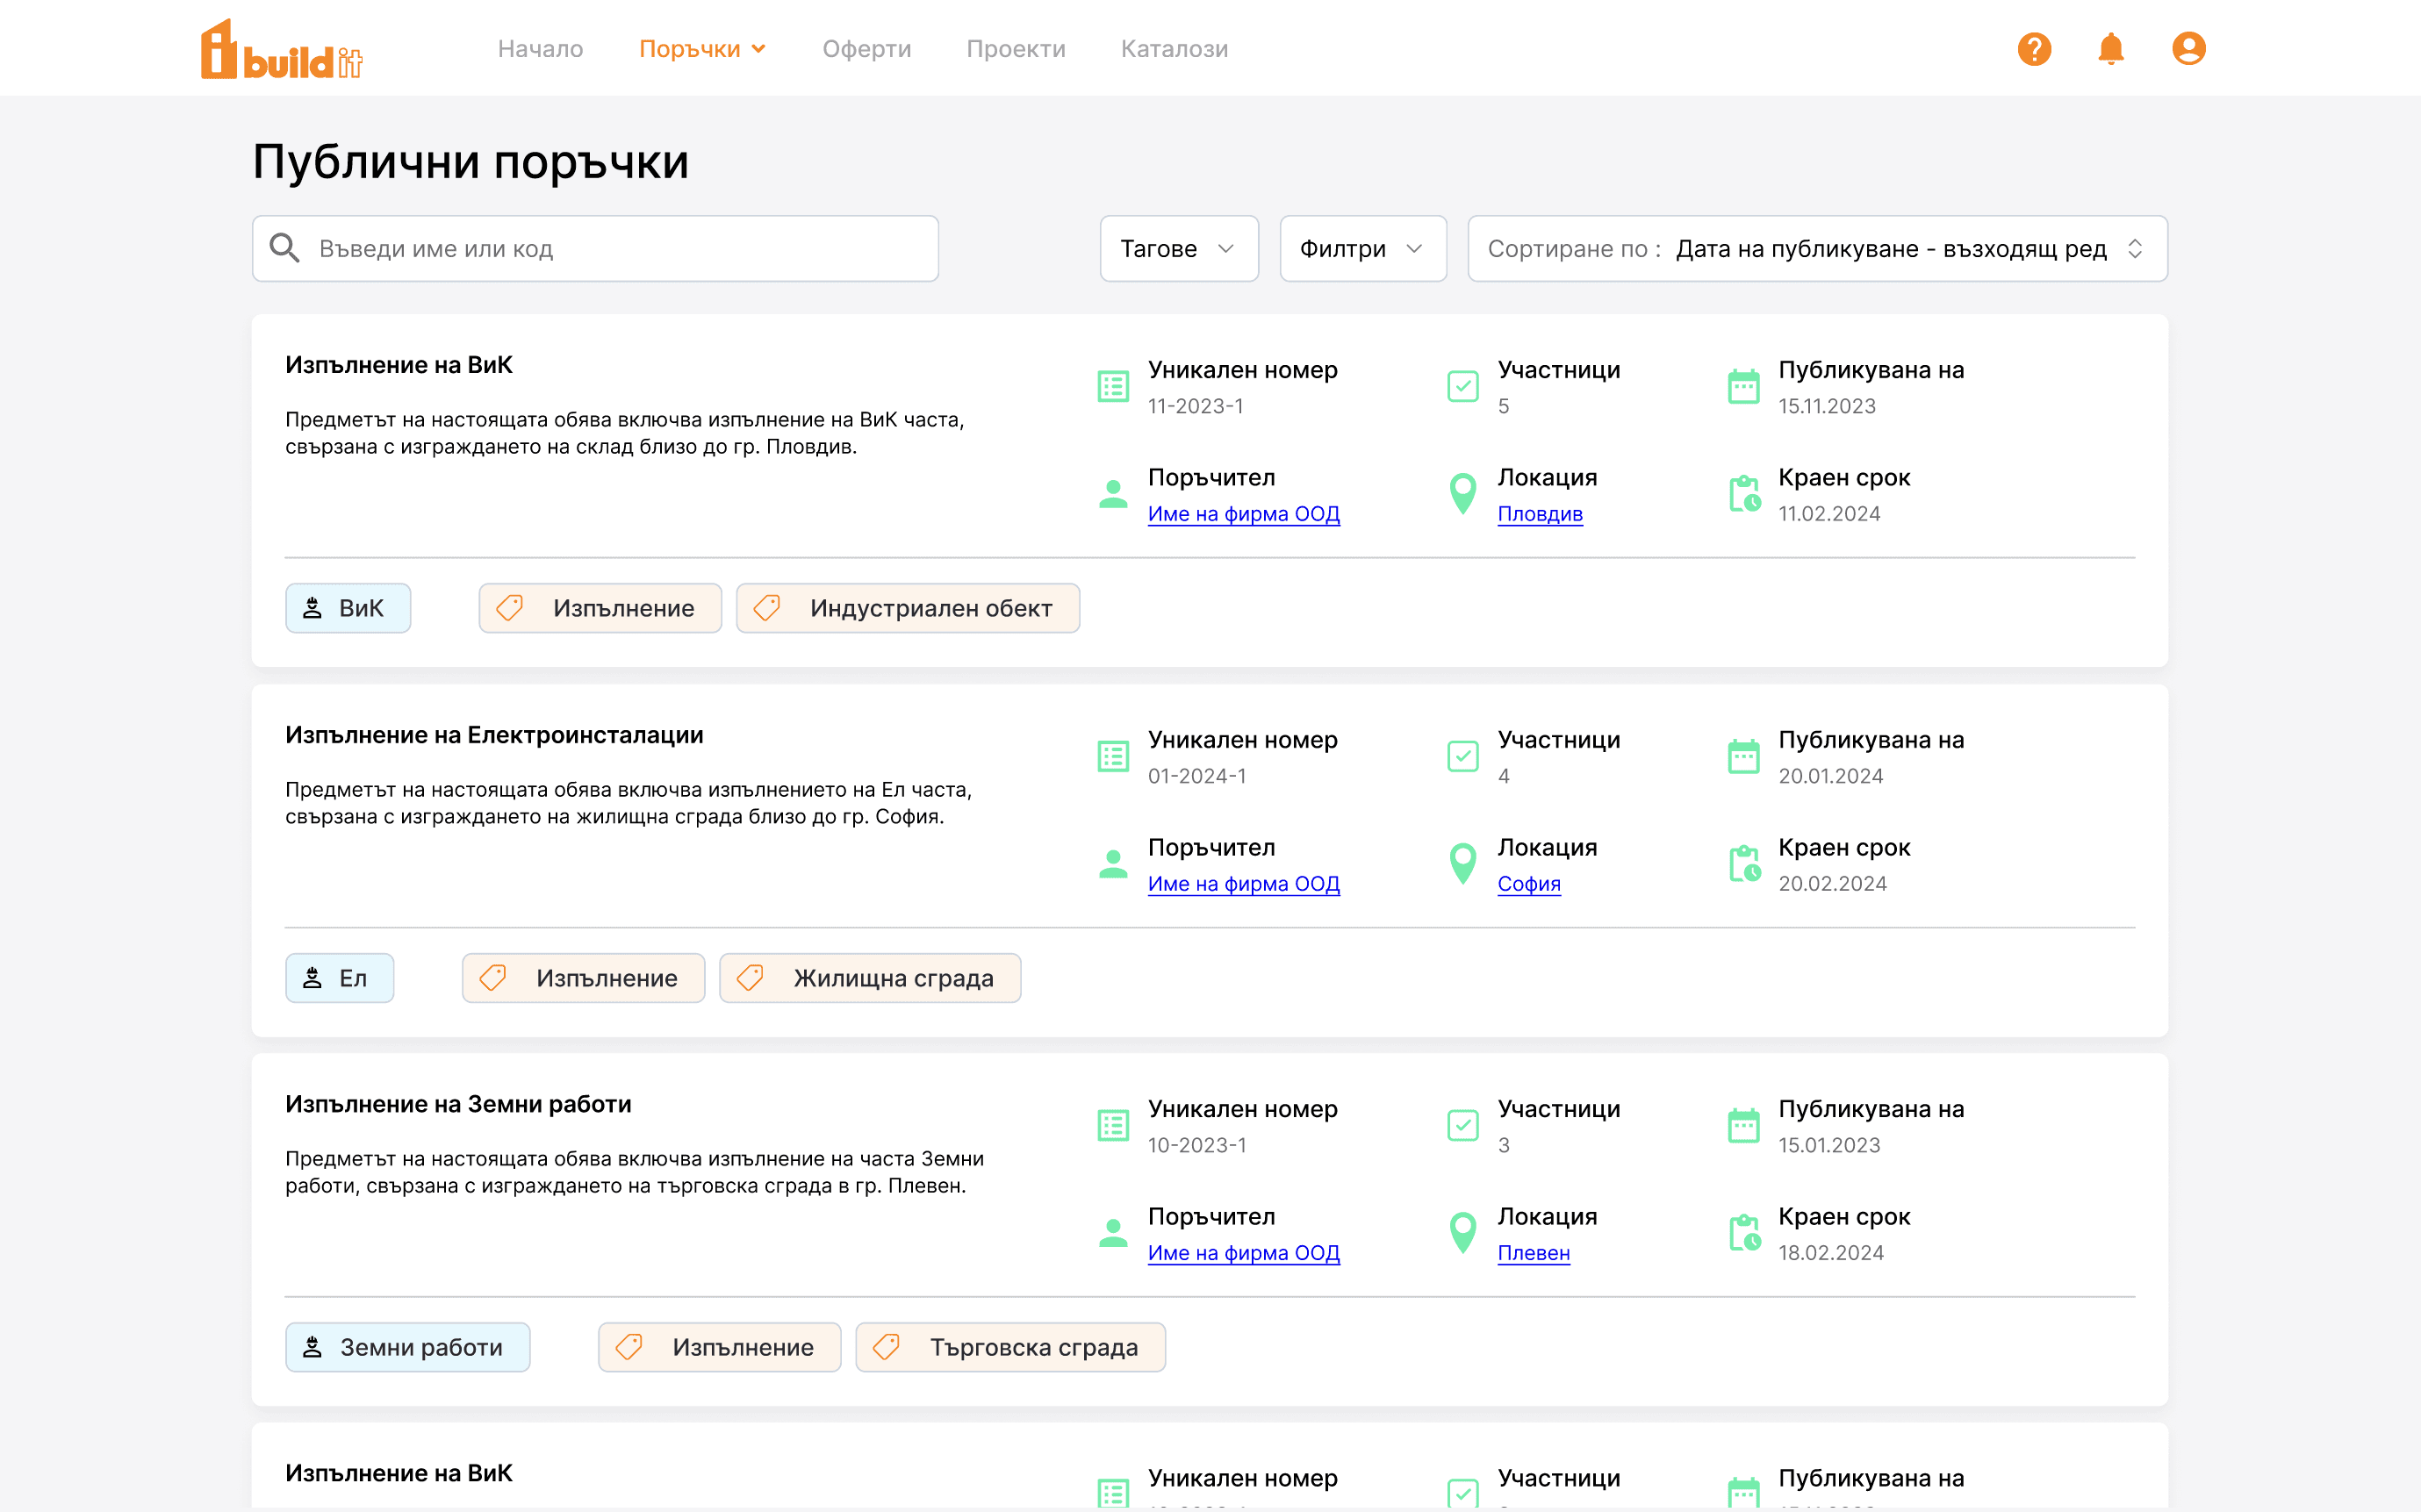Click map pin icon next to Плевен
This screenshot has height=1512, width=2421.
(x=1463, y=1233)
